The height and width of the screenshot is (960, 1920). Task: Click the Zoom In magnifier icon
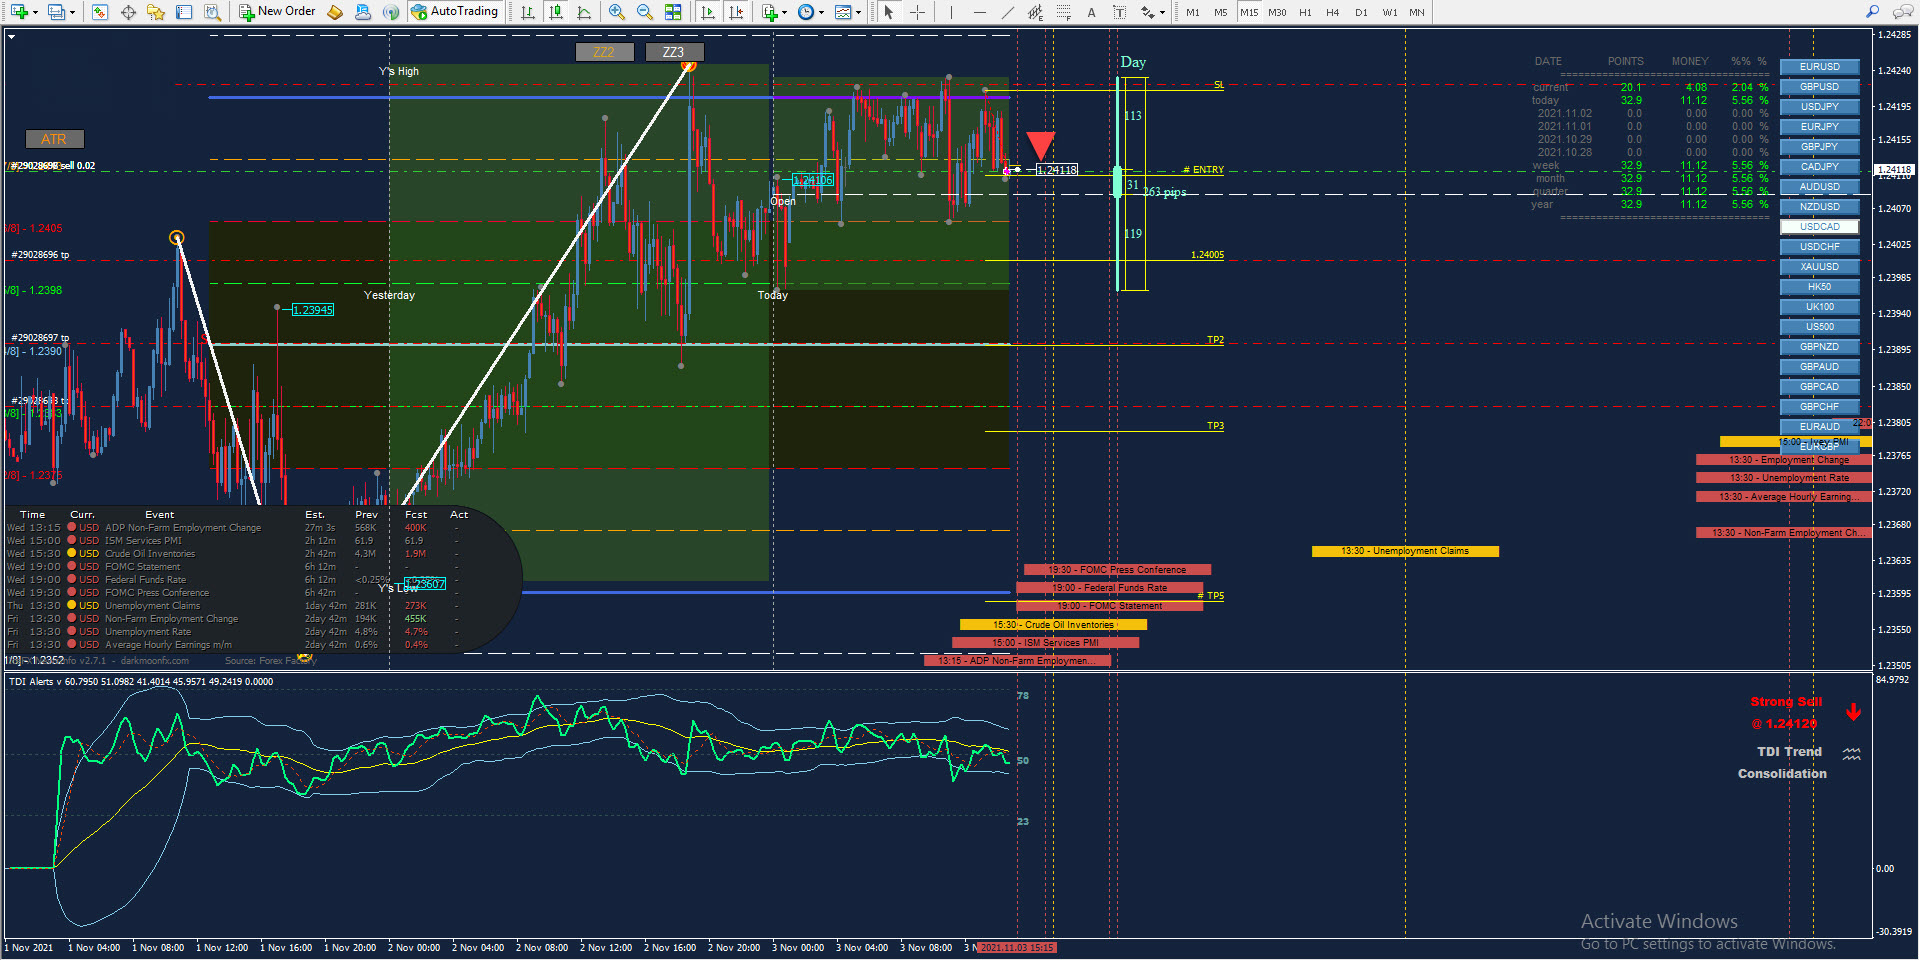coord(617,12)
